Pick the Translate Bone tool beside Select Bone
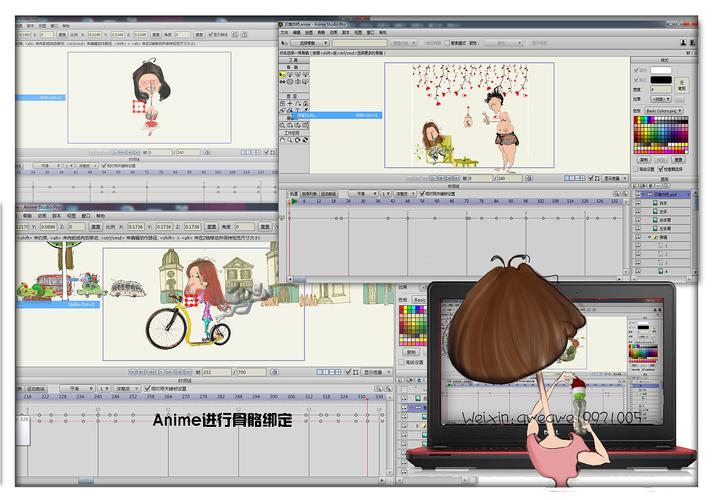 coord(290,75)
